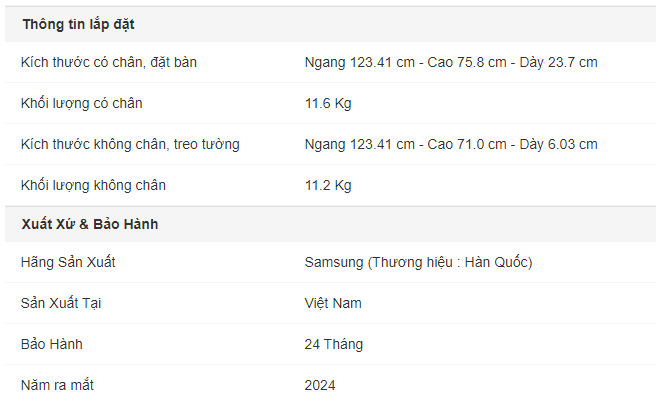Select the 'Việt Nam' origin value

[x=333, y=303]
